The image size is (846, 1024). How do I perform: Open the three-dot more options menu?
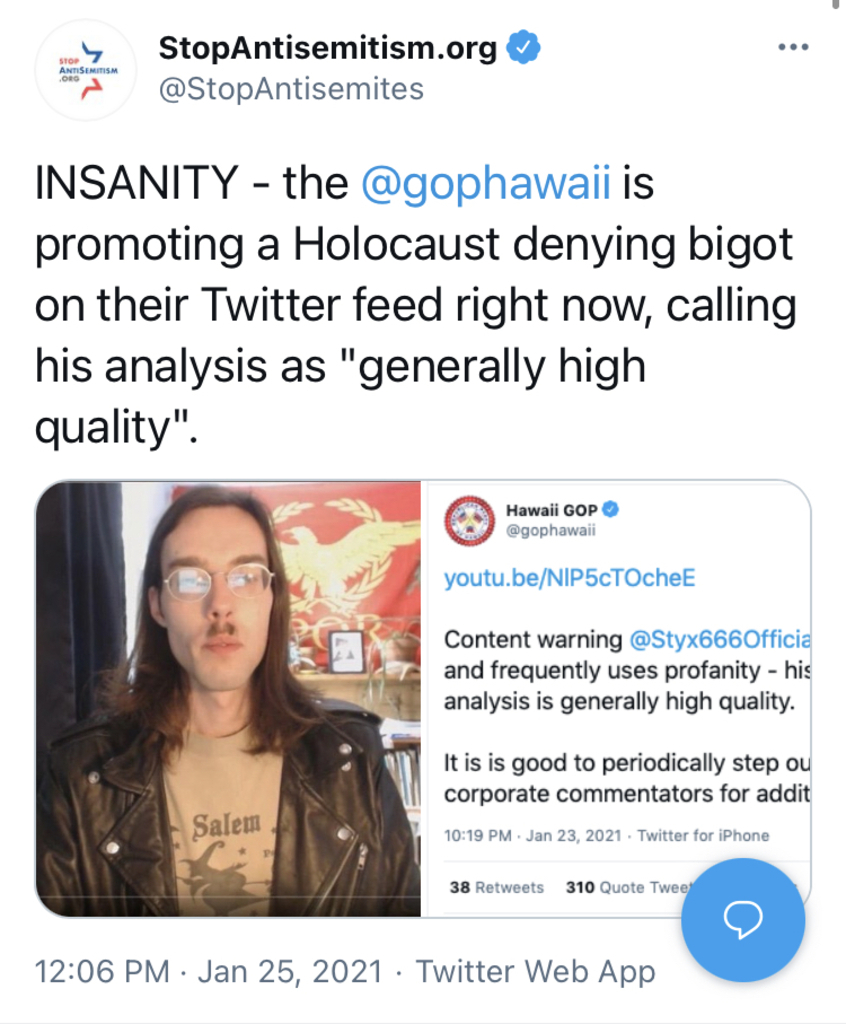coord(793,47)
